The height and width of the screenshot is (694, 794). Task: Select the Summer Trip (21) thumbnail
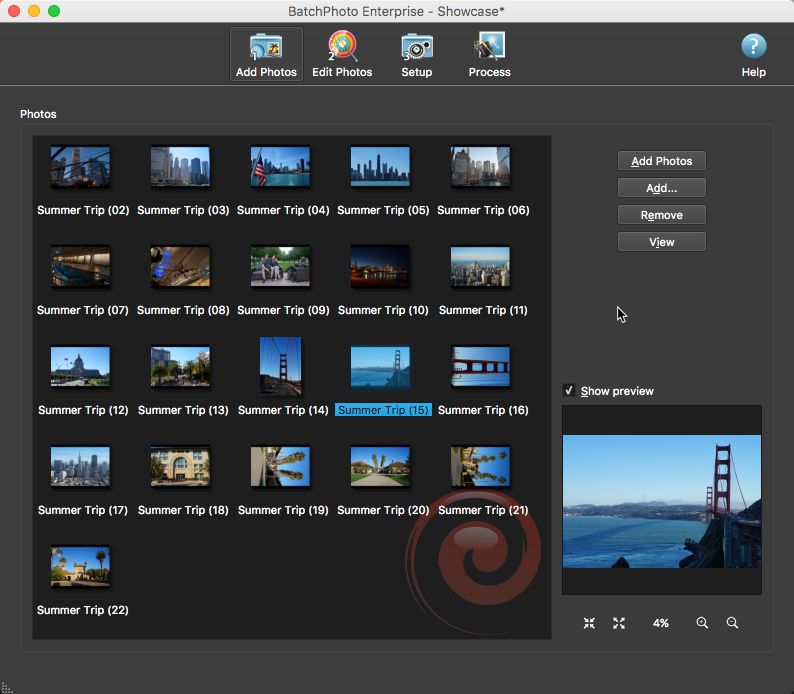[481, 466]
